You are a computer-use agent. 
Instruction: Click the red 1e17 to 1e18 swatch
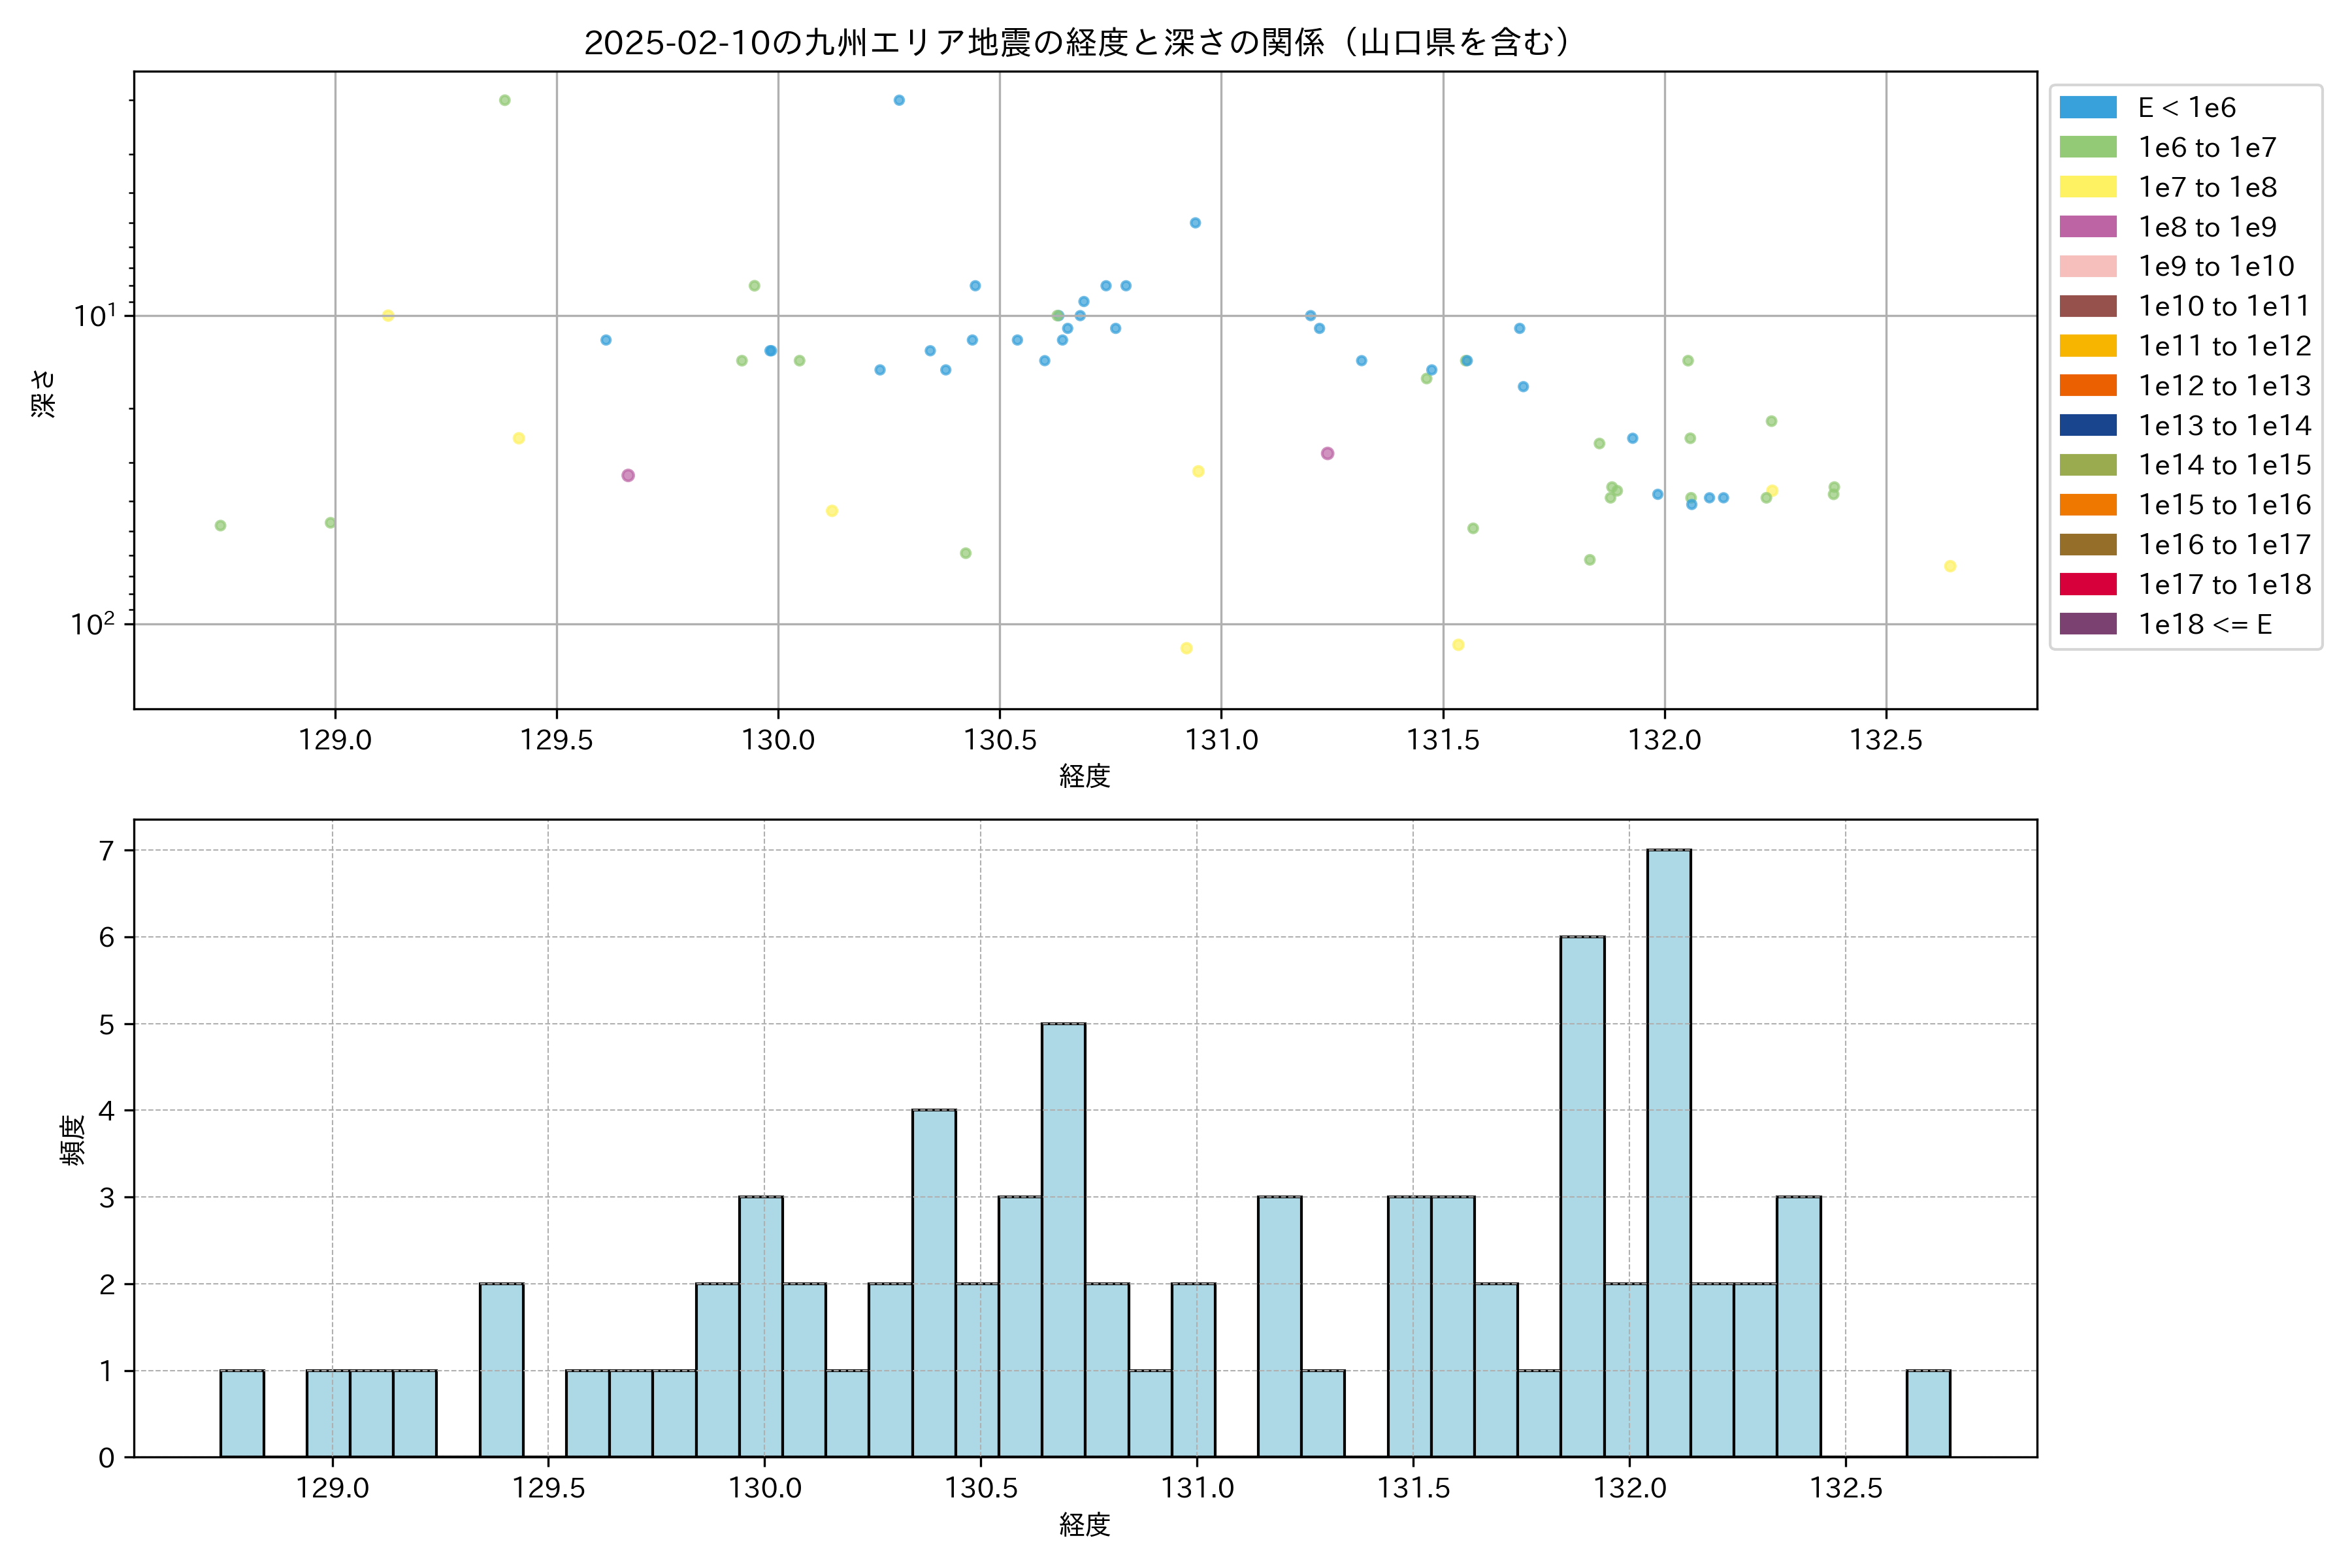click(x=2088, y=584)
